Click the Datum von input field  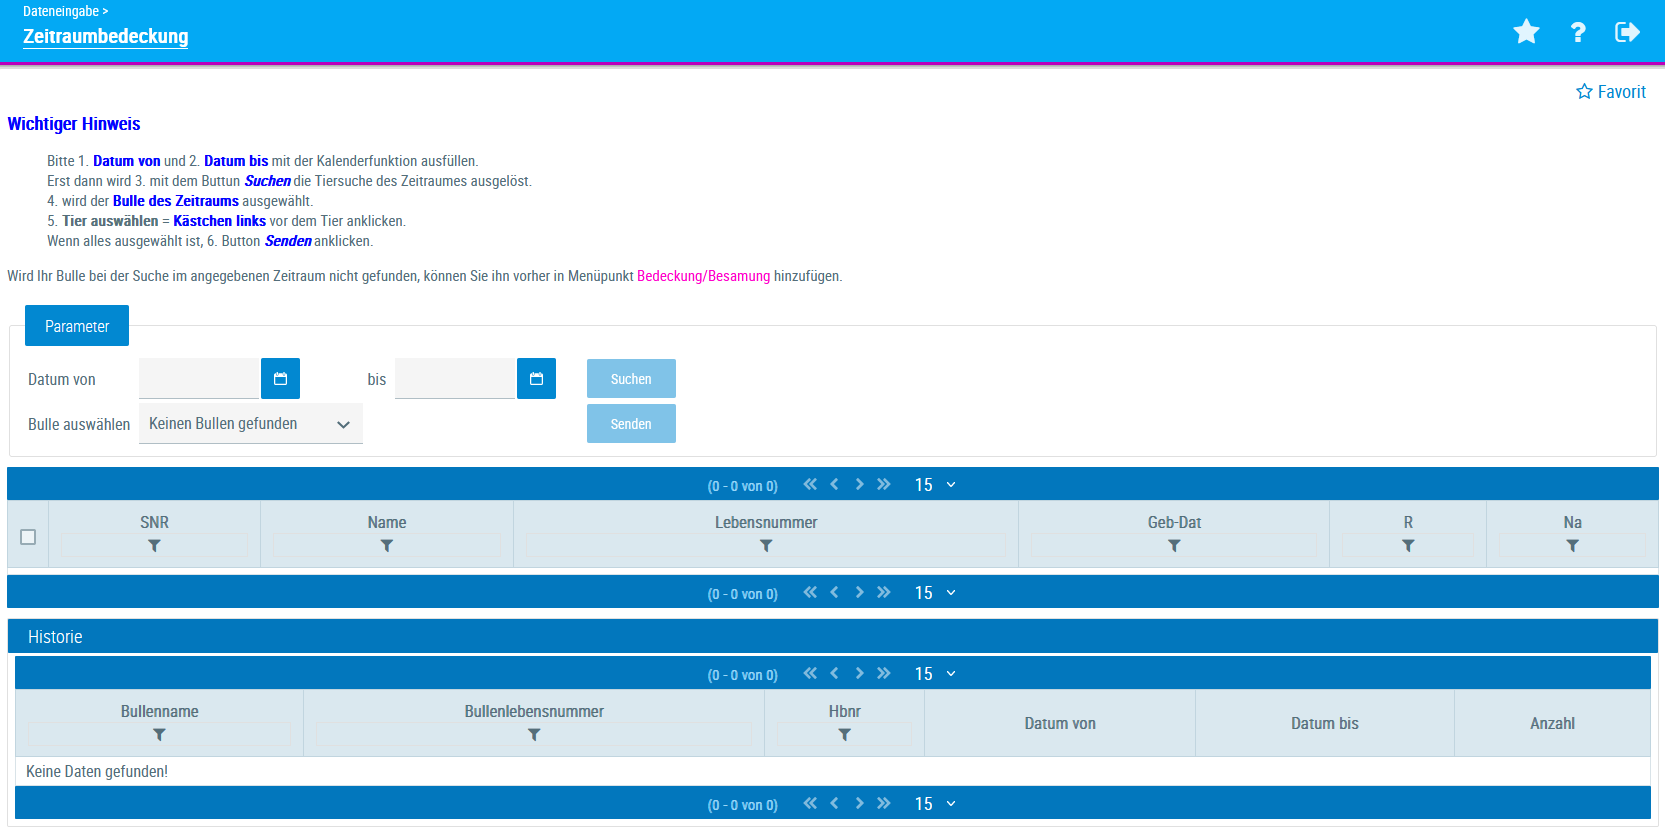(x=199, y=379)
